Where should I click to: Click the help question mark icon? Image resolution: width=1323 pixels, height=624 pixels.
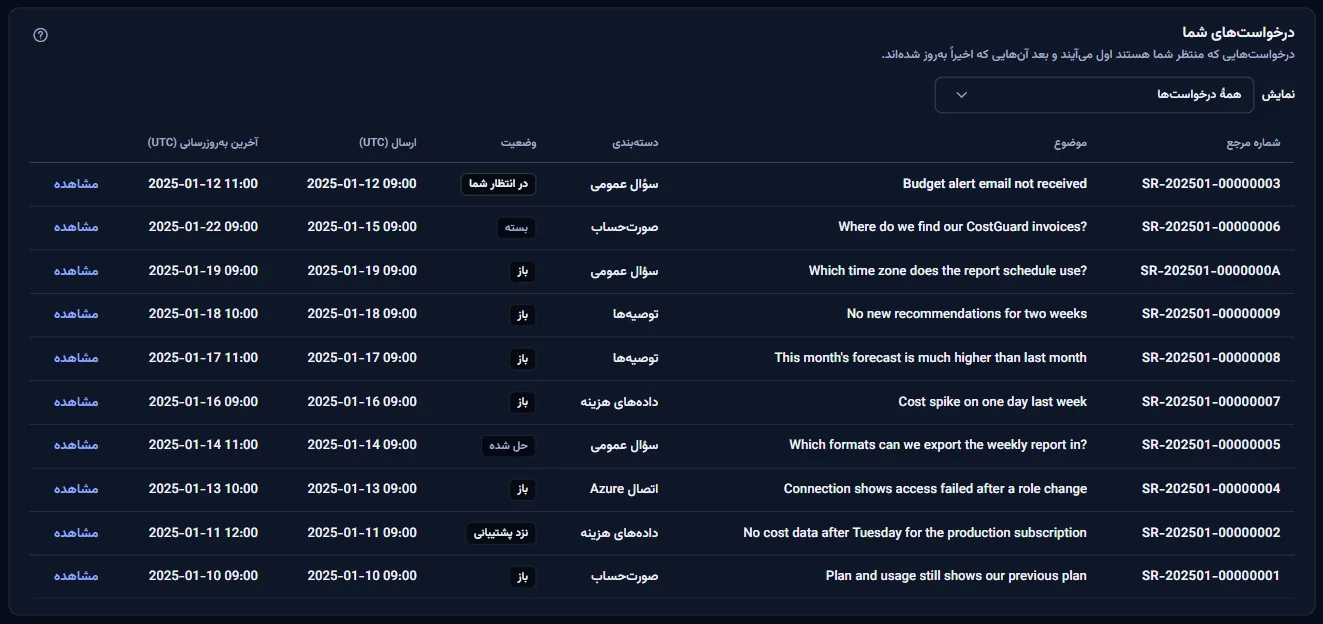(x=40, y=35)
